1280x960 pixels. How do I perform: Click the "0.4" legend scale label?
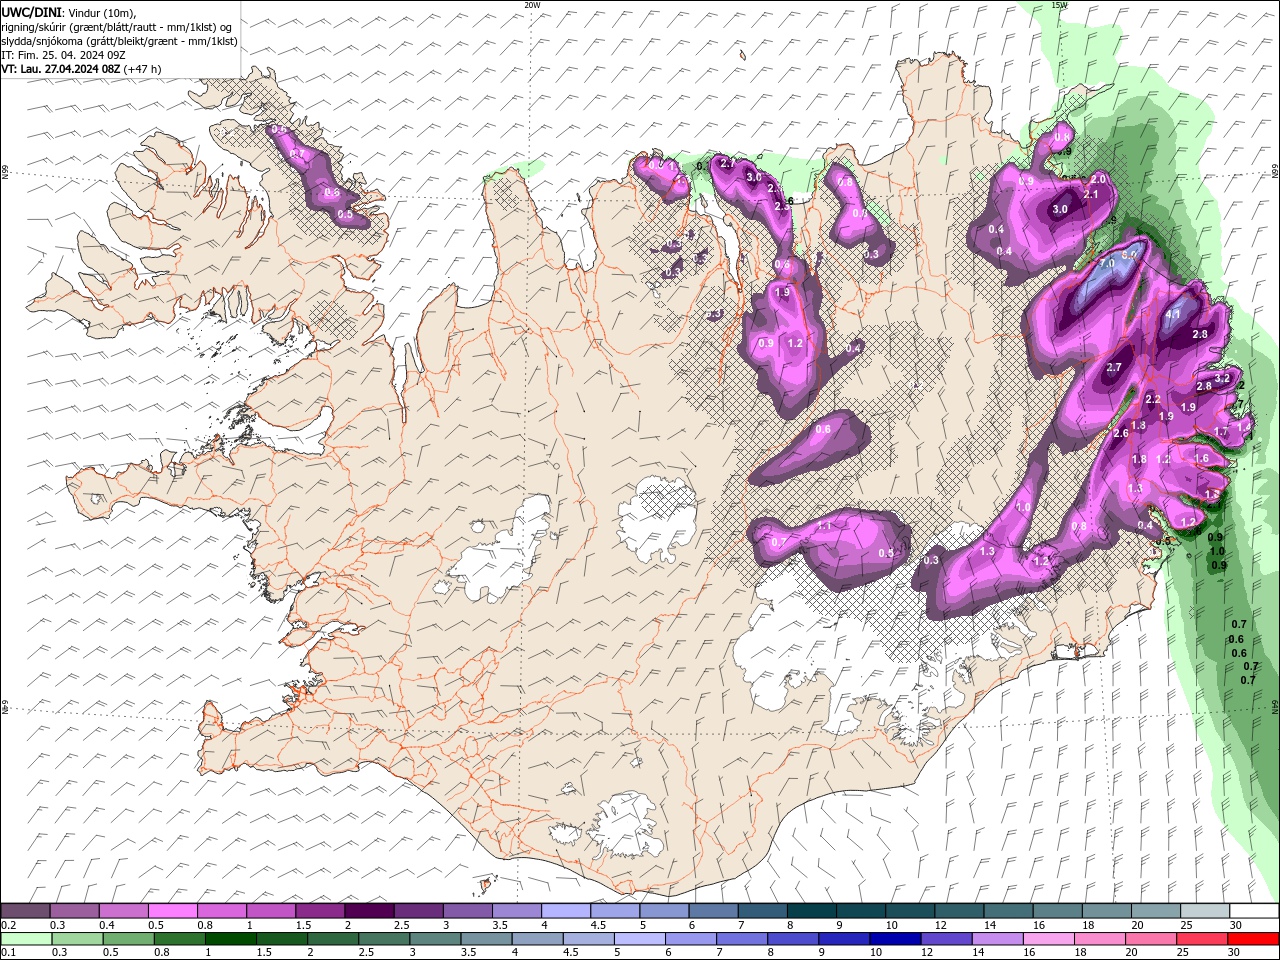(107, 925)
